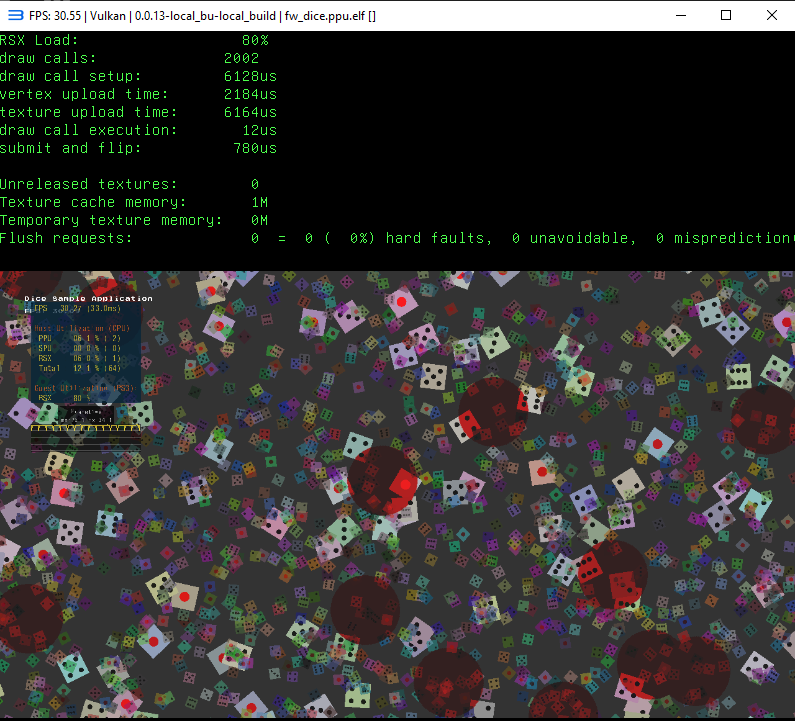Click the 2002 draw calls value

[241, 58]
